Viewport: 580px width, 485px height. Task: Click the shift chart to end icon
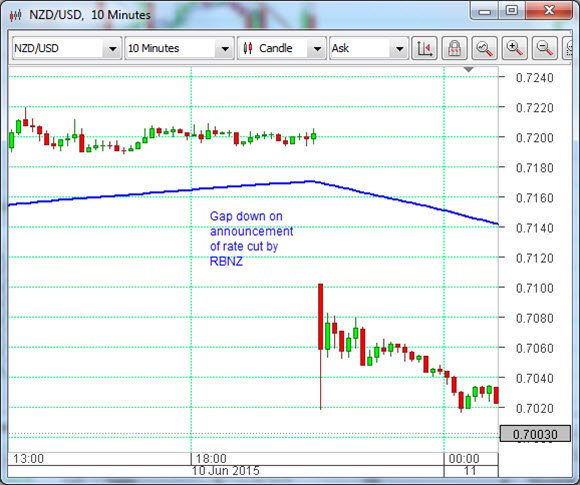(424, 48)
